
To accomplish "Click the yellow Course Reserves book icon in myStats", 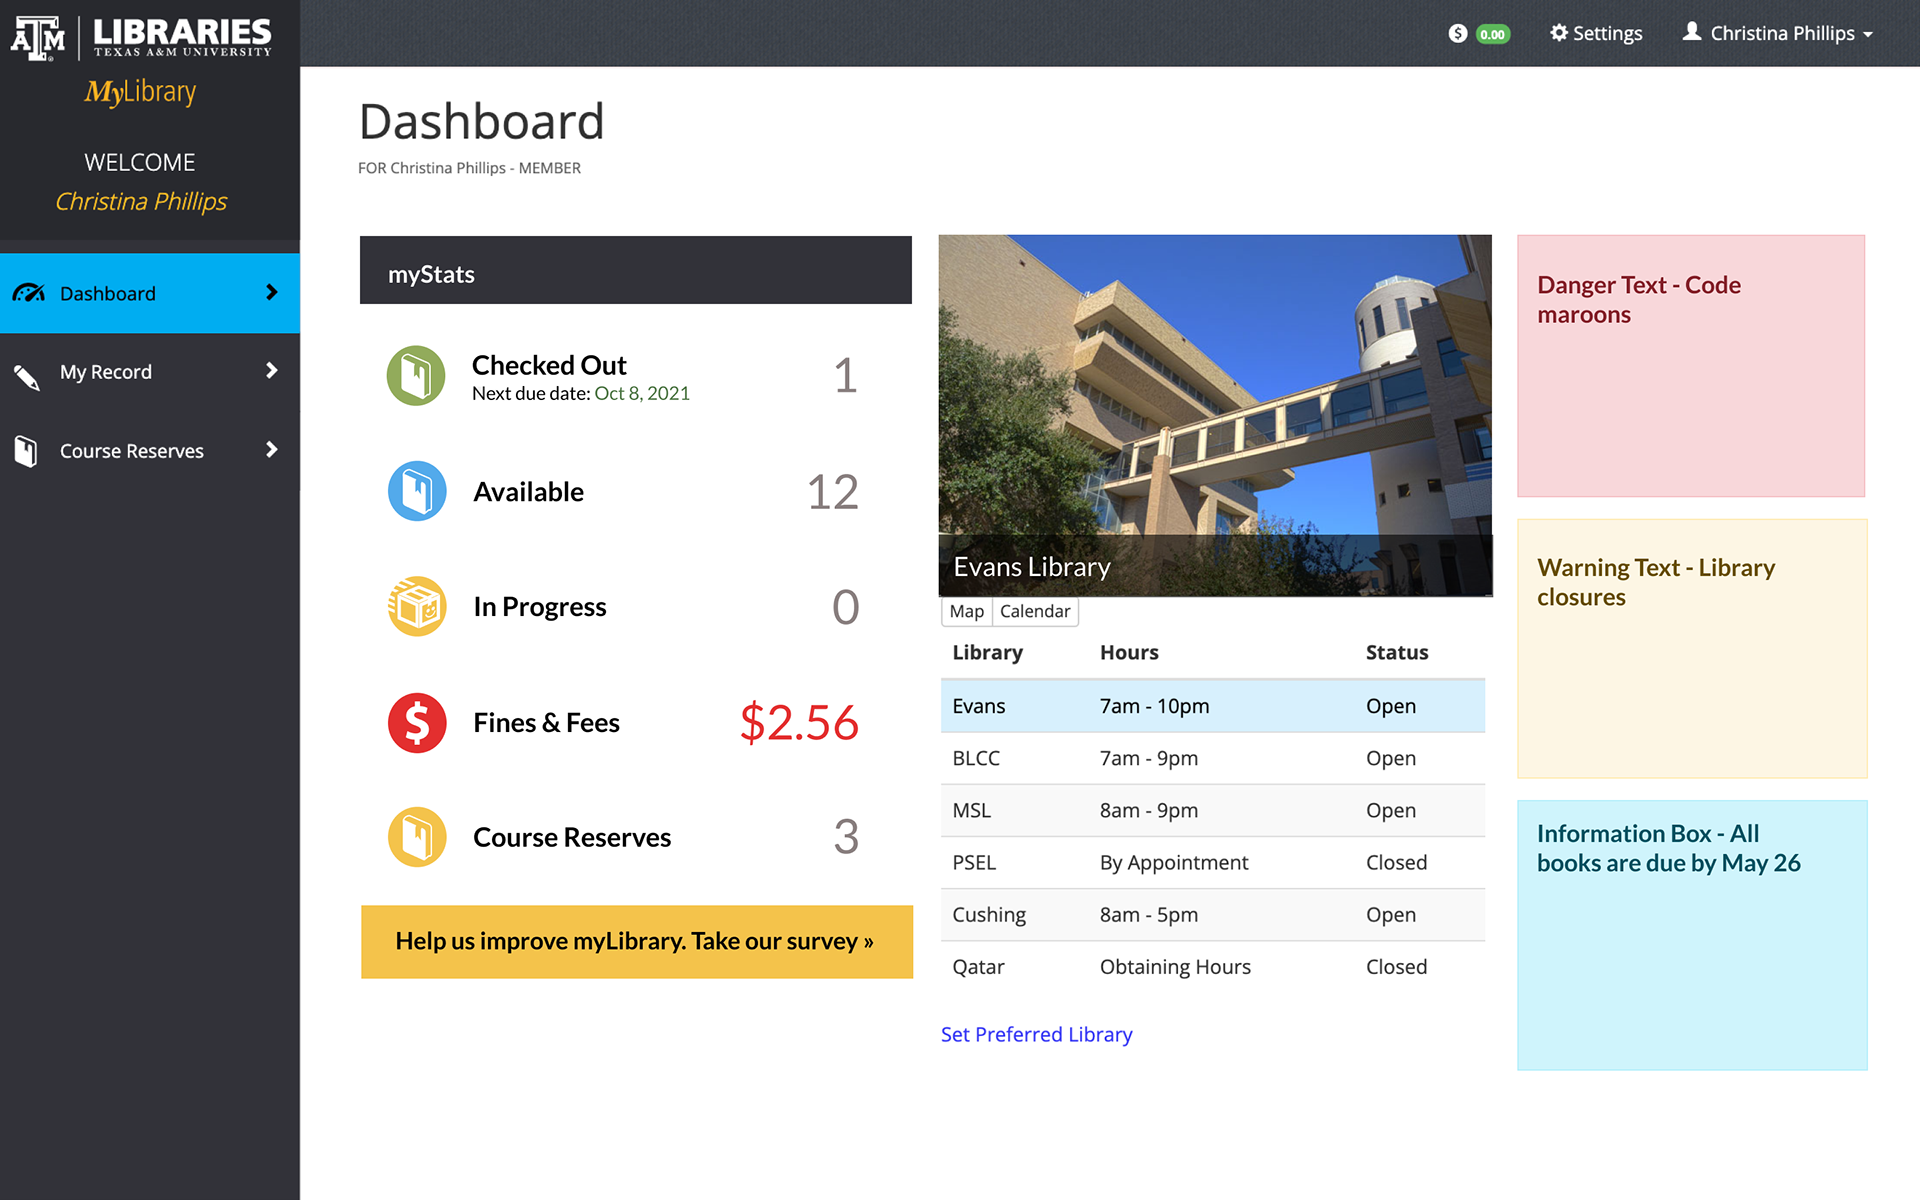I will (417, 837).
